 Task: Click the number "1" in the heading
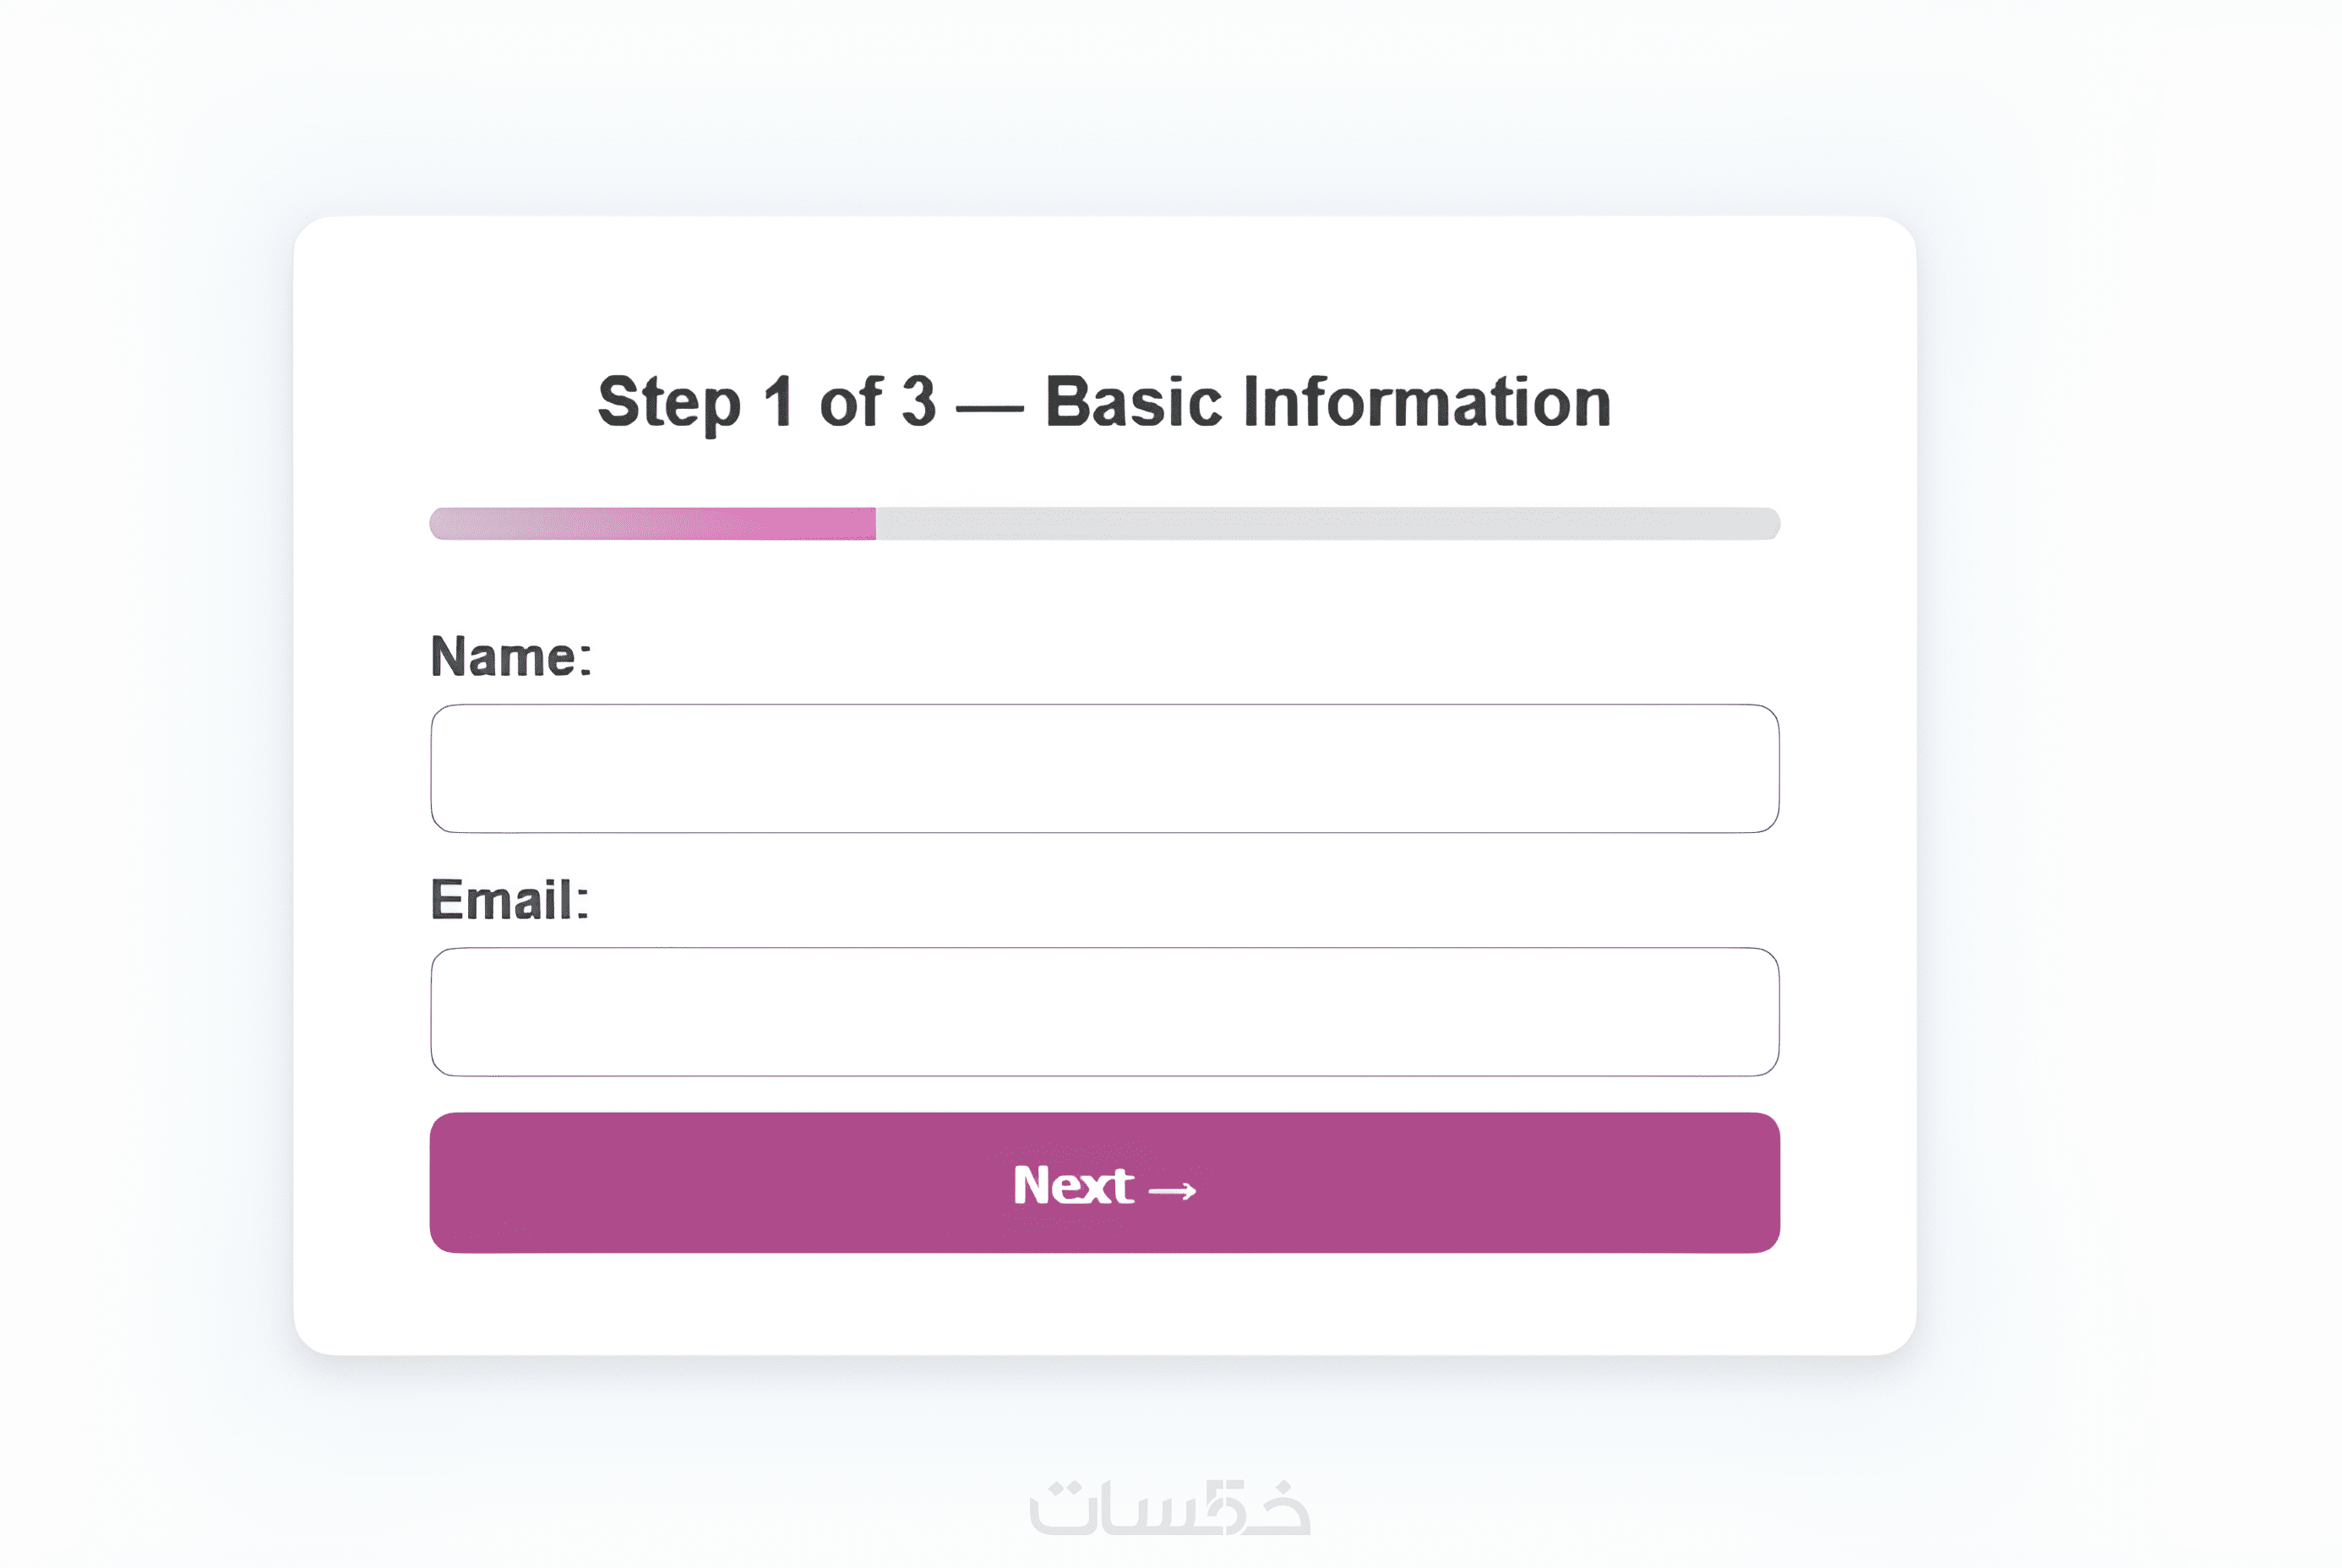click(778, 402)
